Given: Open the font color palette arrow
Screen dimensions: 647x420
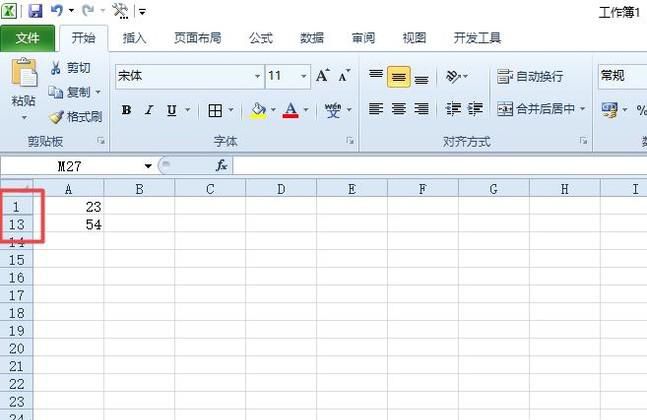Looking at the screenshot, I should (x=306, y=110).
